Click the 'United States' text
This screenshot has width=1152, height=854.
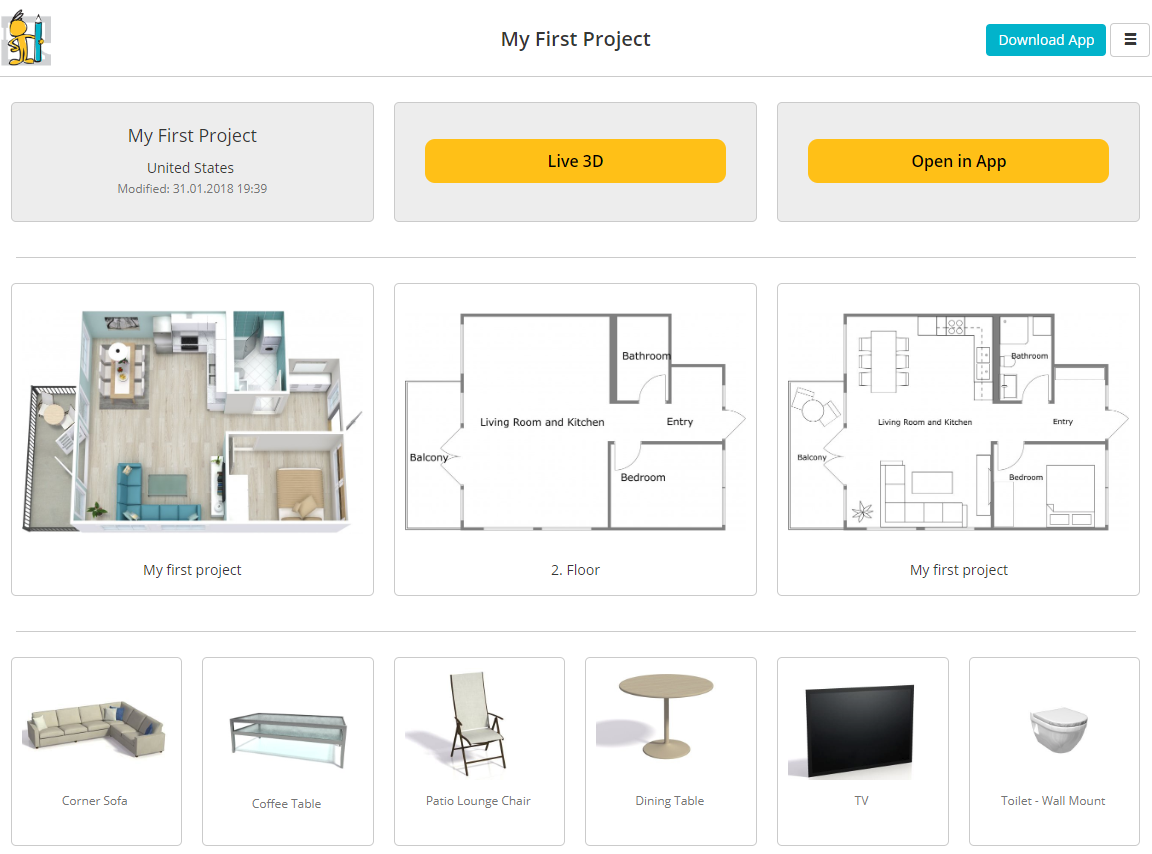[190, 168]
